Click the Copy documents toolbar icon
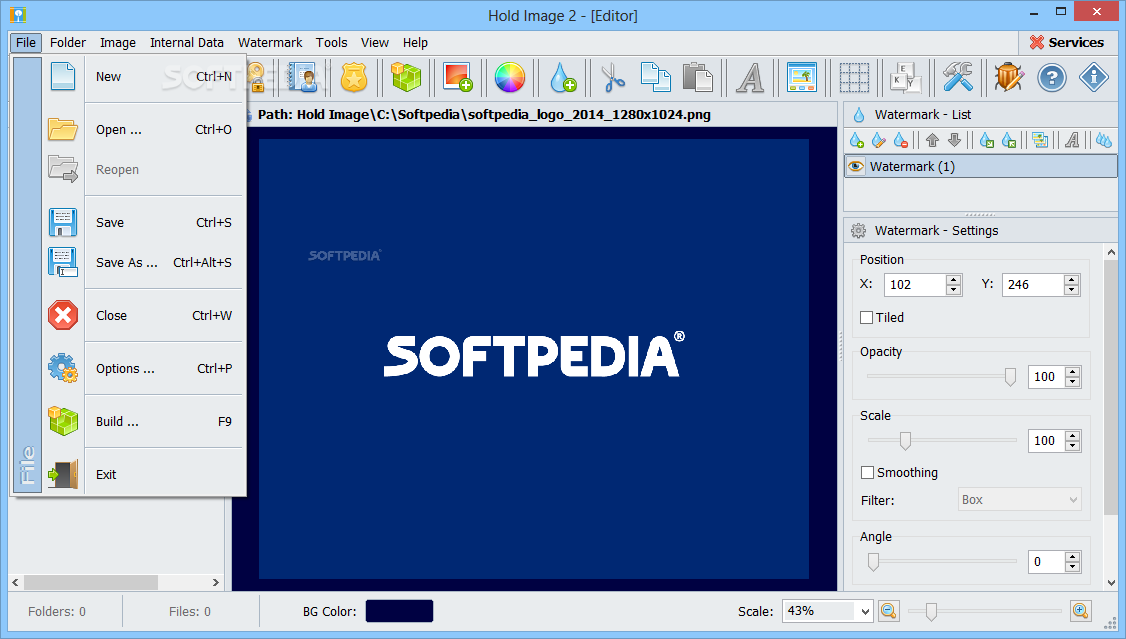The width and height of the screenshot is (1126, 639). (x=655, y=77)
